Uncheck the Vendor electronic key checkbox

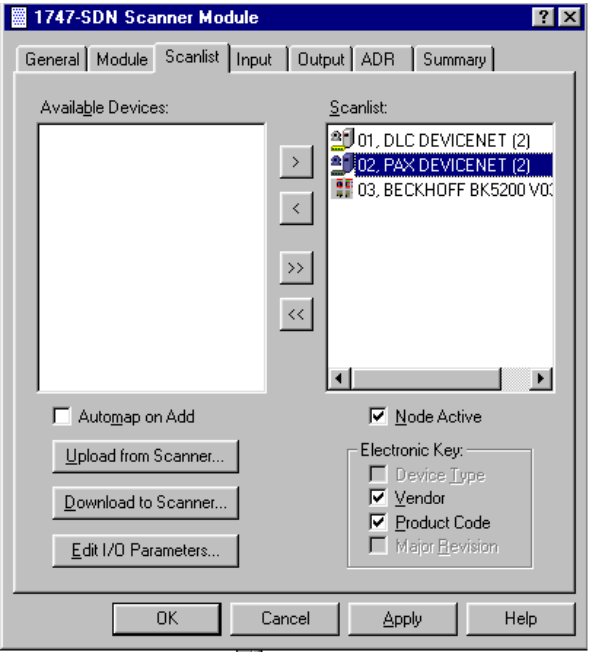click(x=378, y=498)
